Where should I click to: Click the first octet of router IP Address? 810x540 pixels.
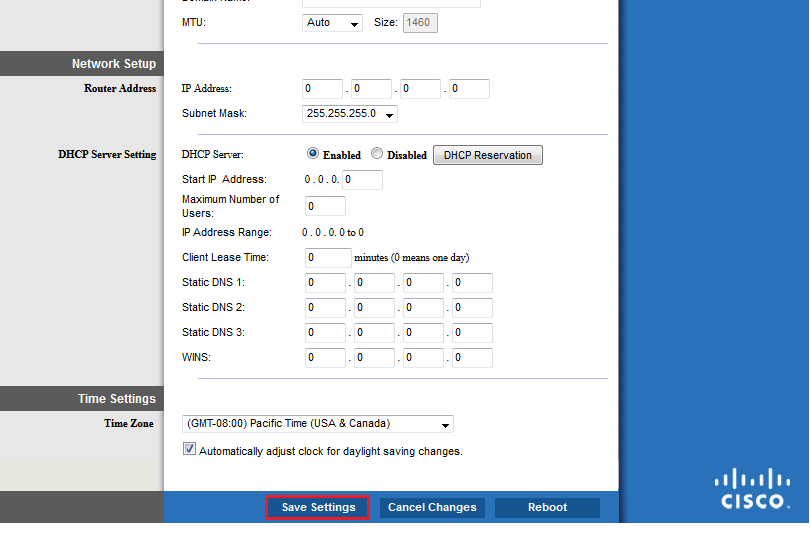322,89
